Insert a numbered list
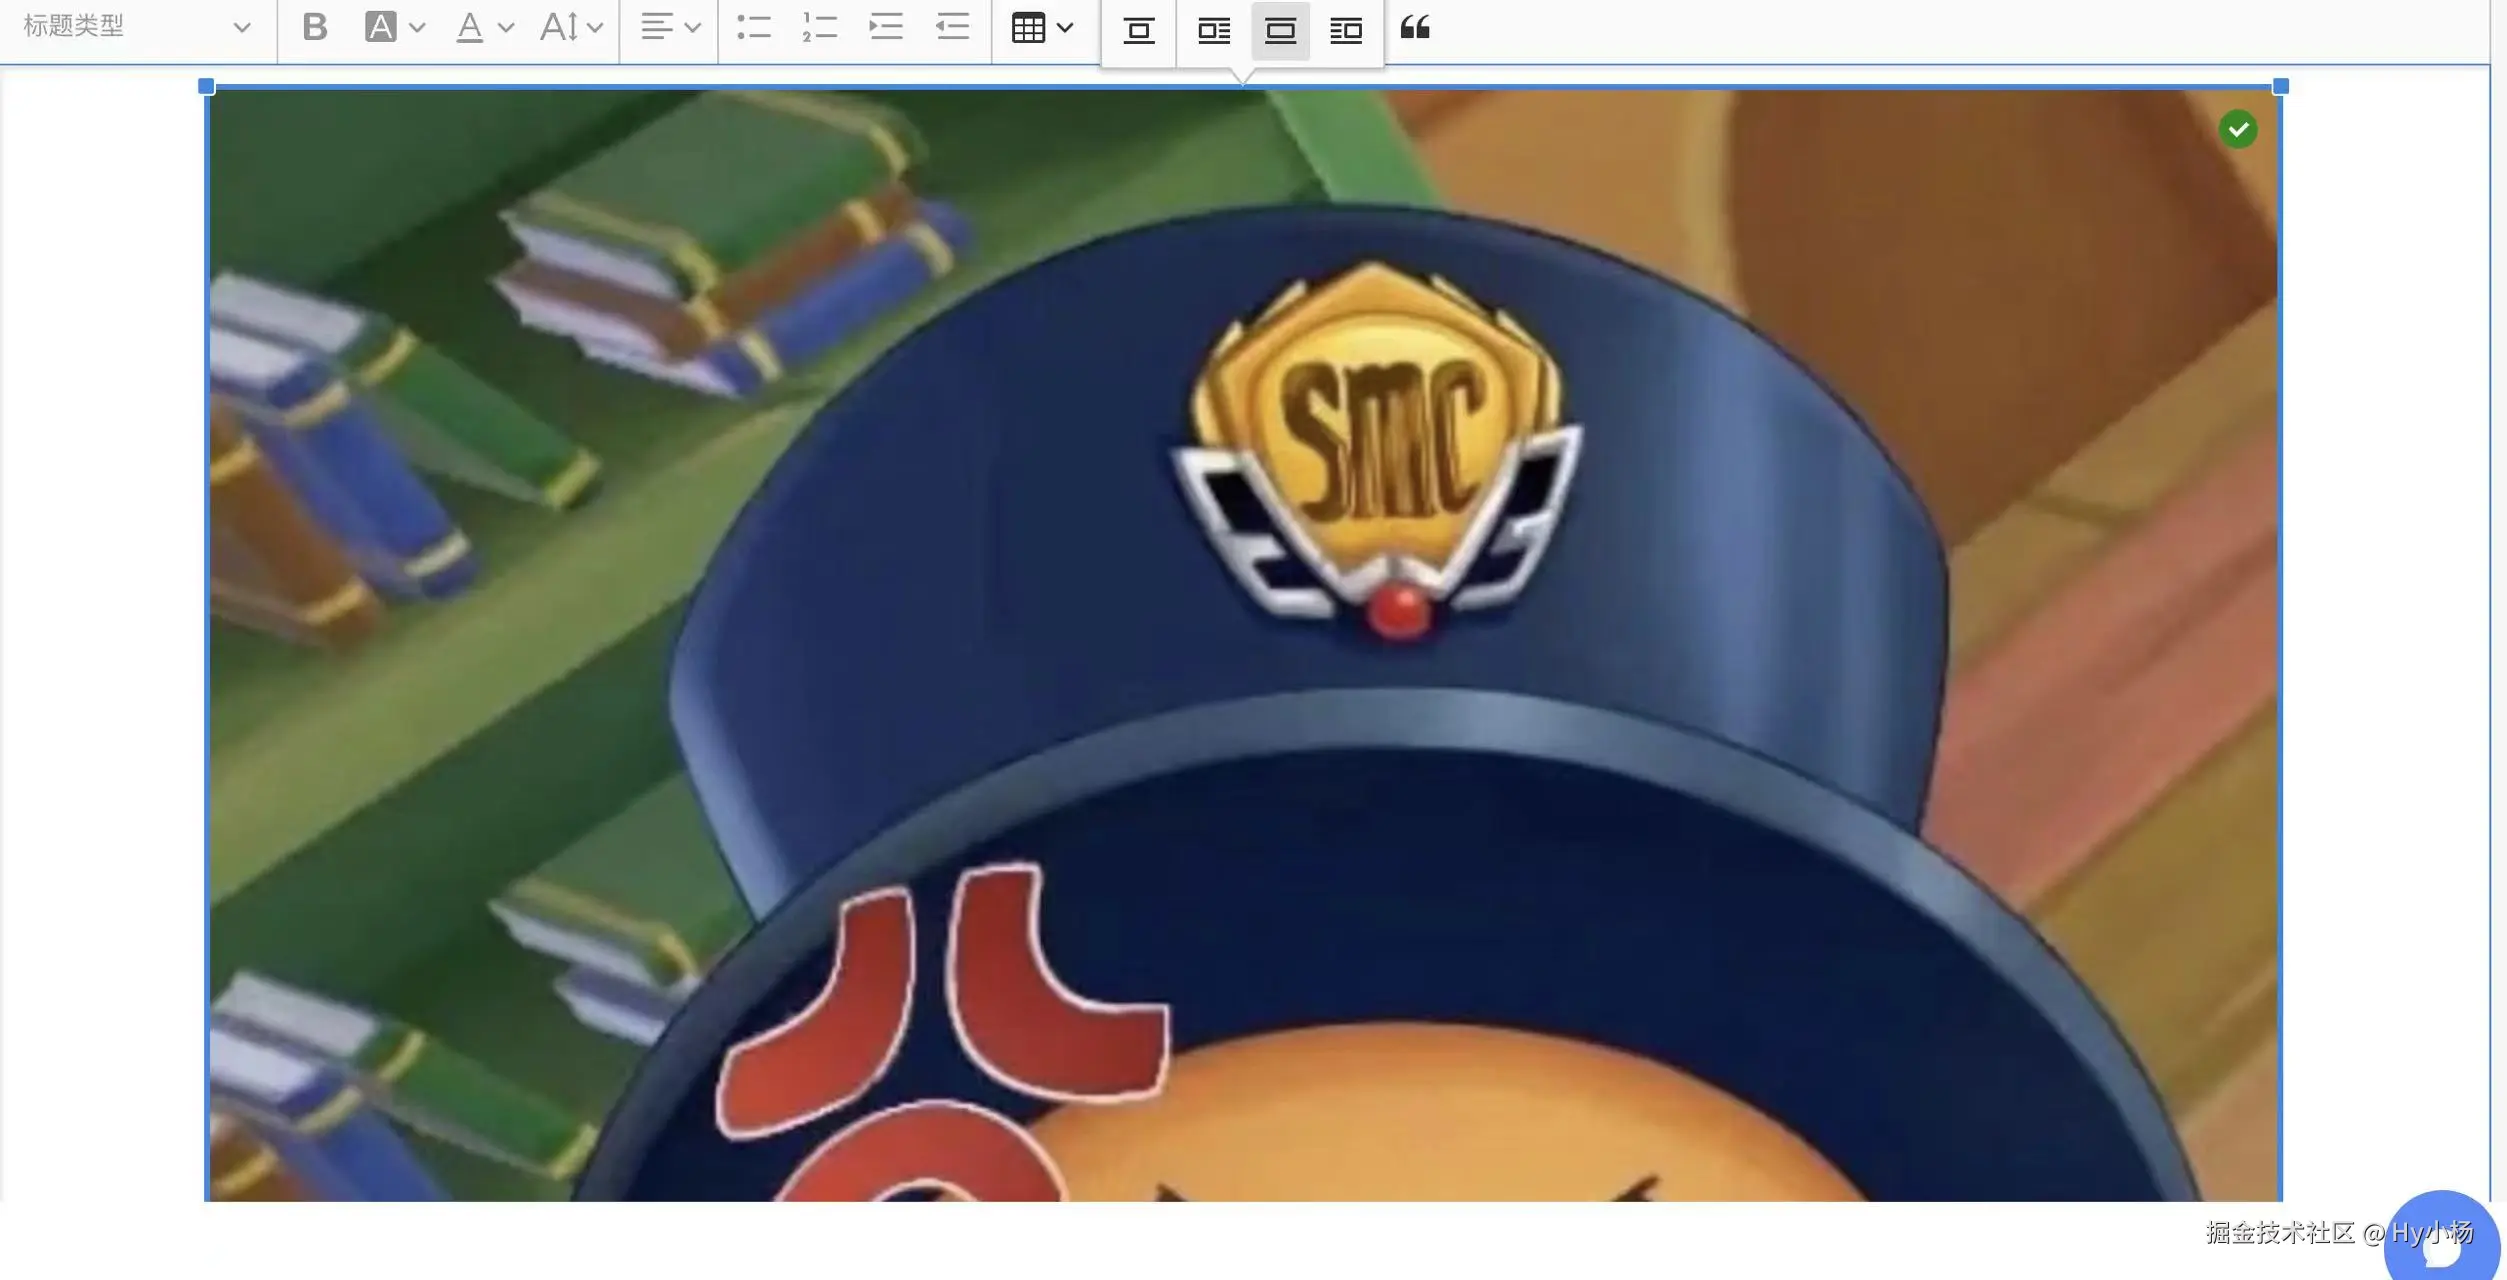The height and width of the screenshot is (1280, 2507). (x=820, y=27)
